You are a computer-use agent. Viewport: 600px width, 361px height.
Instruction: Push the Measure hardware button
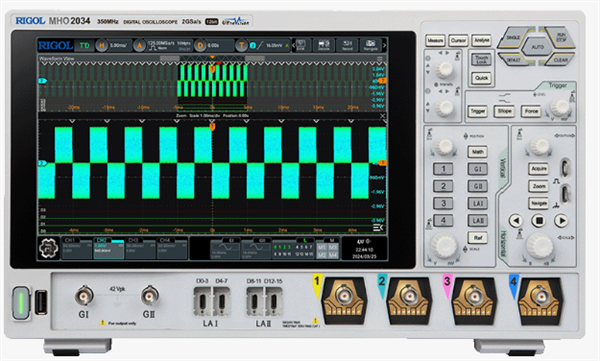click(435, 40)
